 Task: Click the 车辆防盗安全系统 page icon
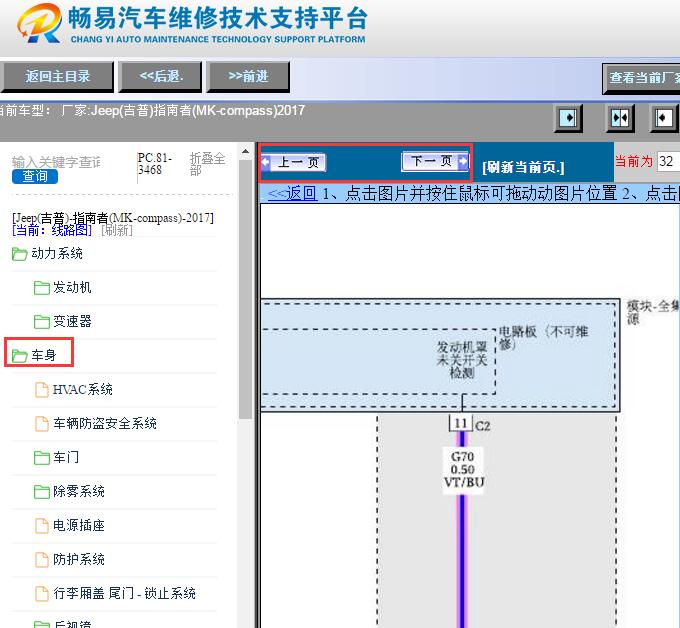(42, 423)
